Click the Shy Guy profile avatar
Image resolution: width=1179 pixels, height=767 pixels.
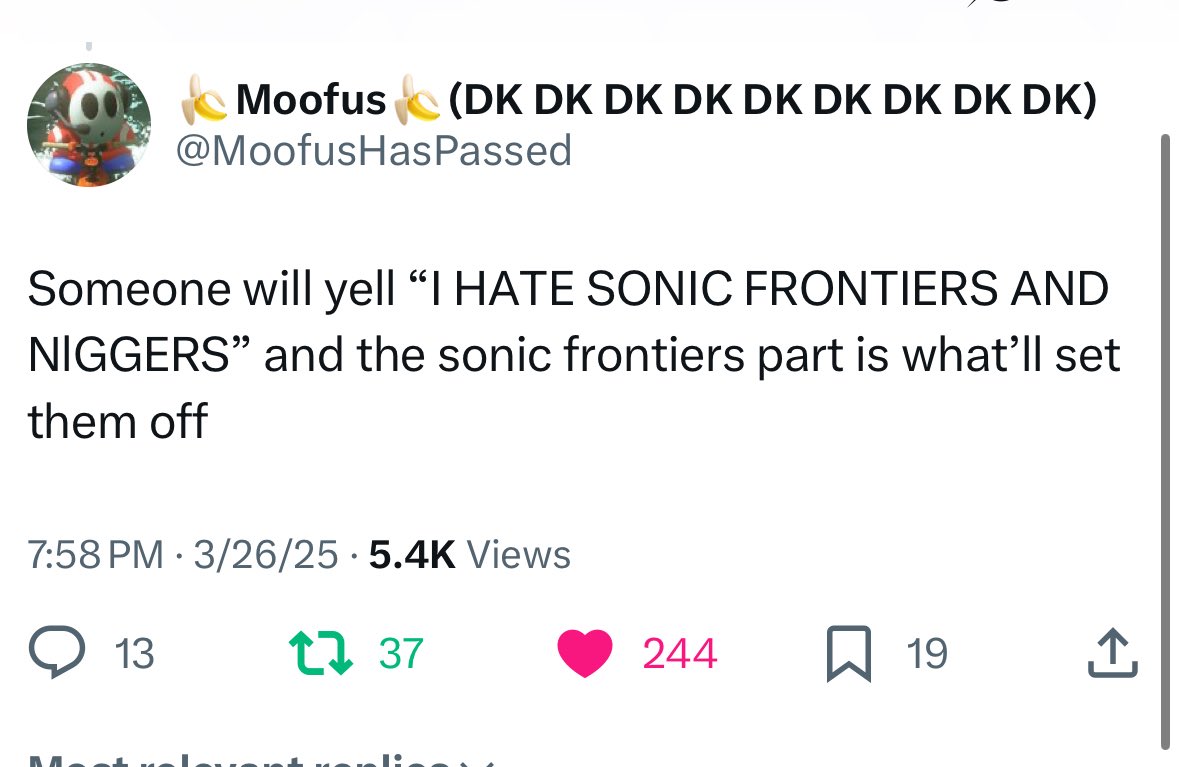[89, 125]
